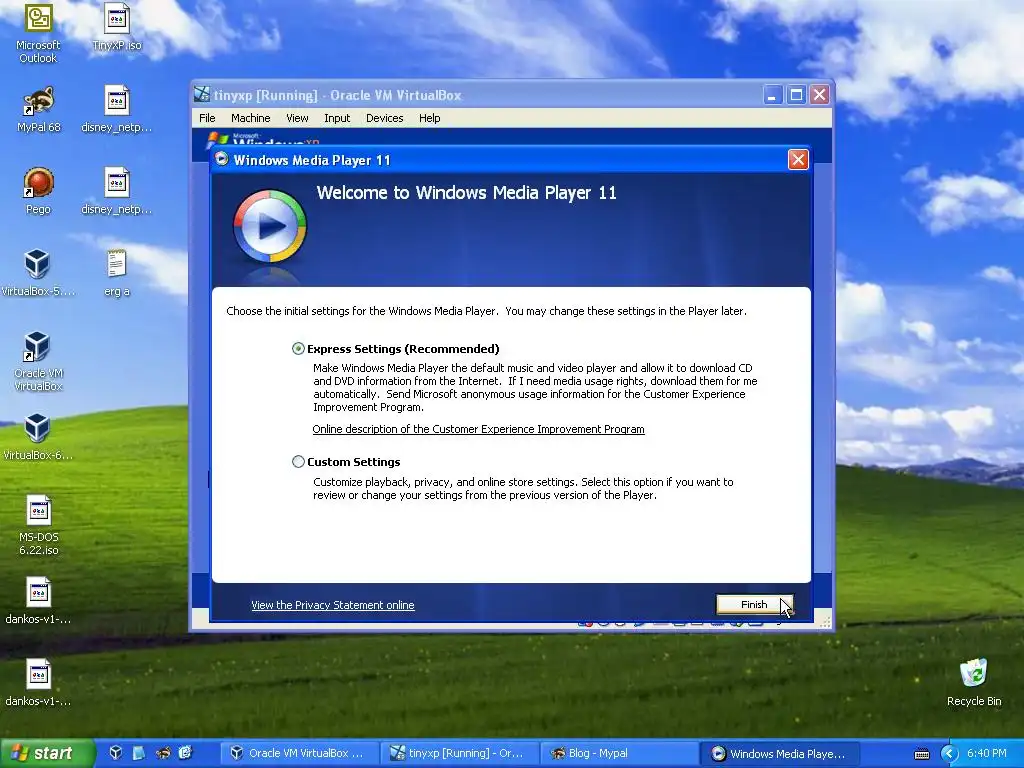Select the MS-DOS 6.22.iso file
The image size is (1024, 768).
tap(39, 526)
